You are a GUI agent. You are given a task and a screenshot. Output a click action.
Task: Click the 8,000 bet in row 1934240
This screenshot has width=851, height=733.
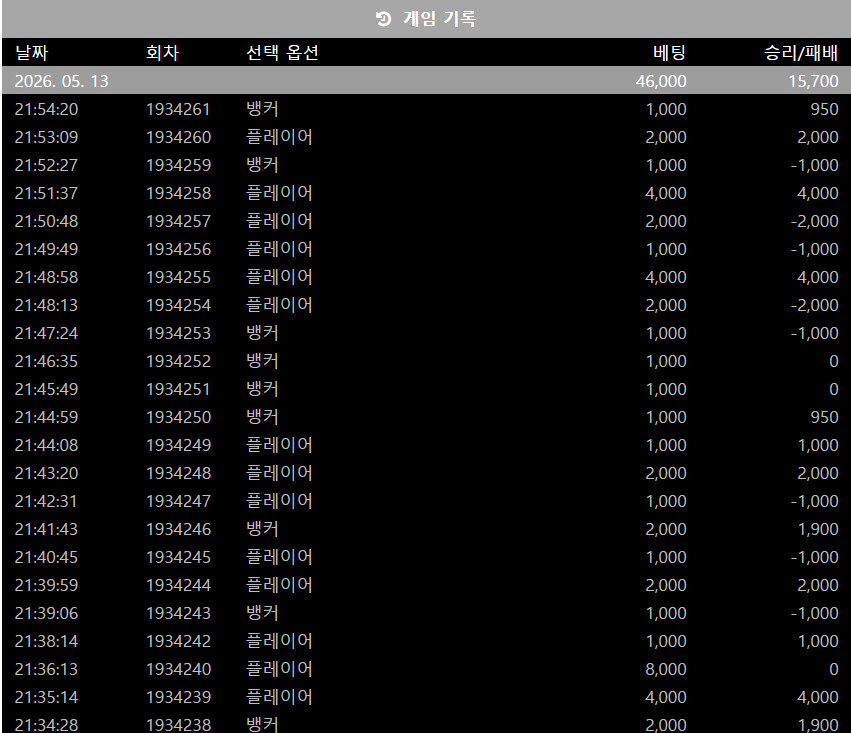tap(666, 669)
